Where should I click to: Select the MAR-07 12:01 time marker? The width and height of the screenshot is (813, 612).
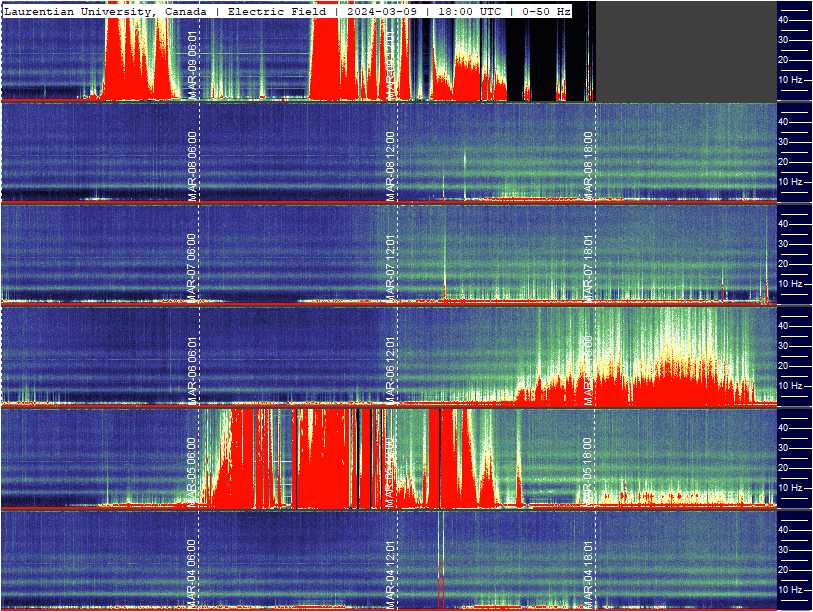pyautogui.click(x=390, y=268)
